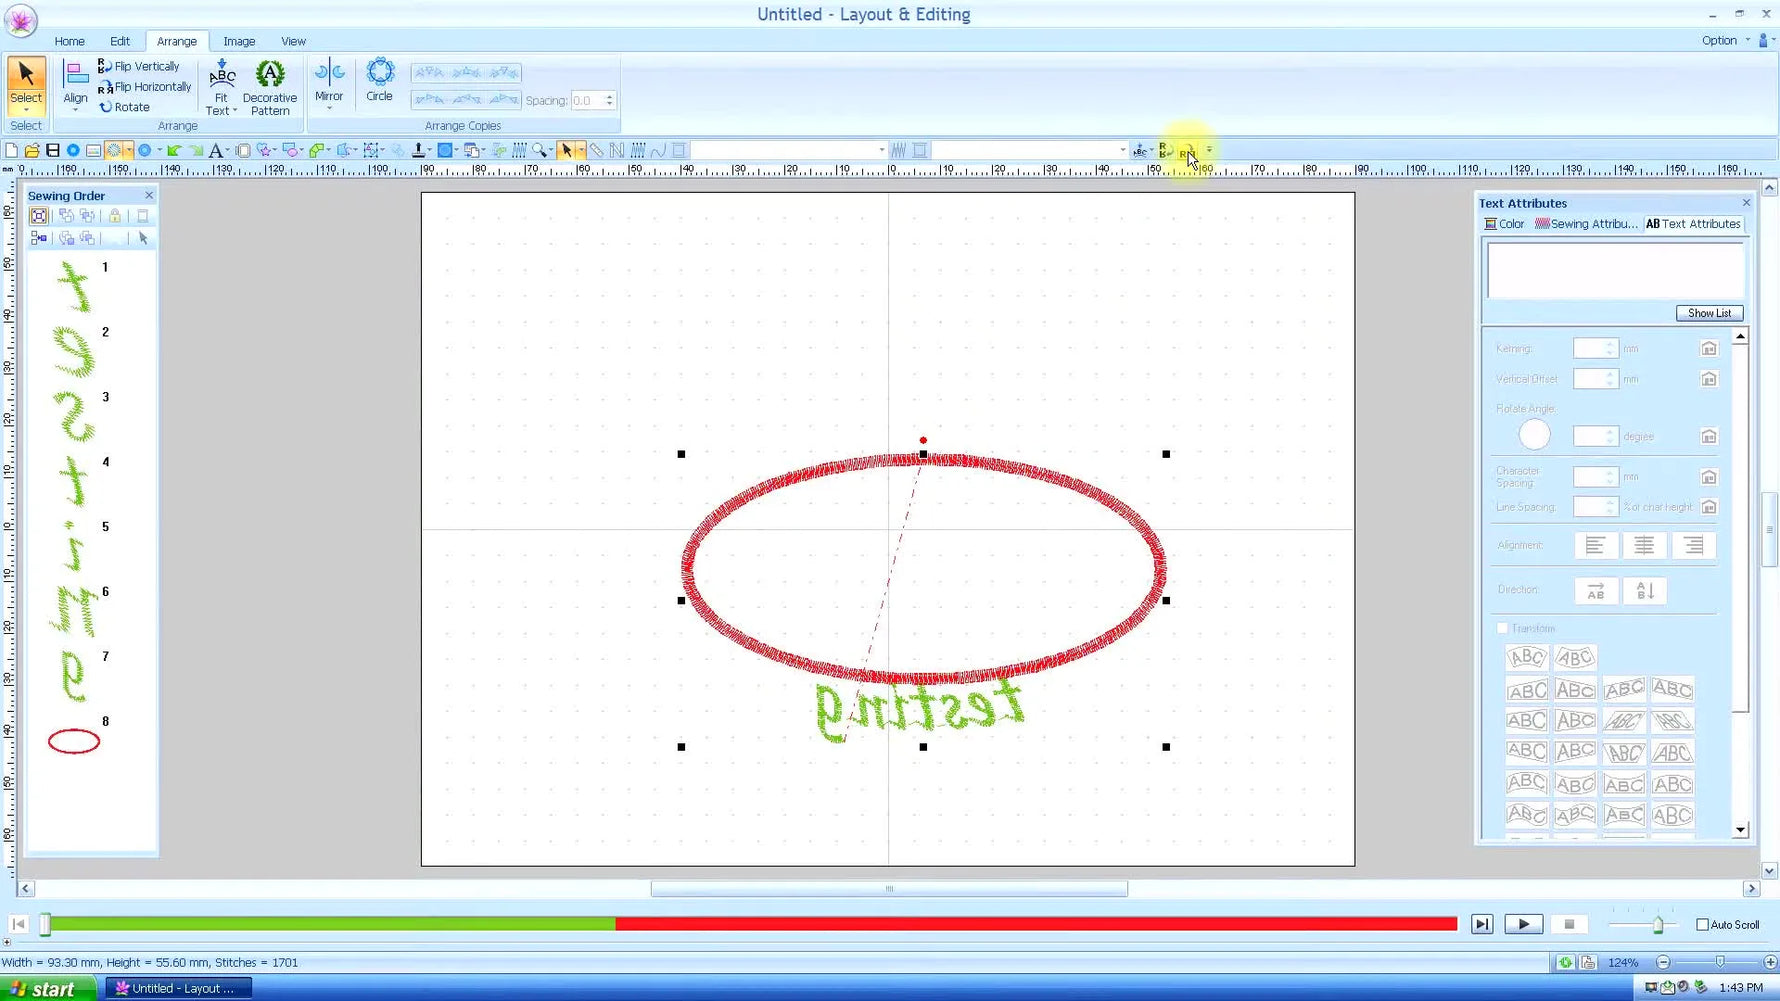Click the zoom in plus button in status bar
Screen dimensions: 1780x1001
pos(1770,962)
